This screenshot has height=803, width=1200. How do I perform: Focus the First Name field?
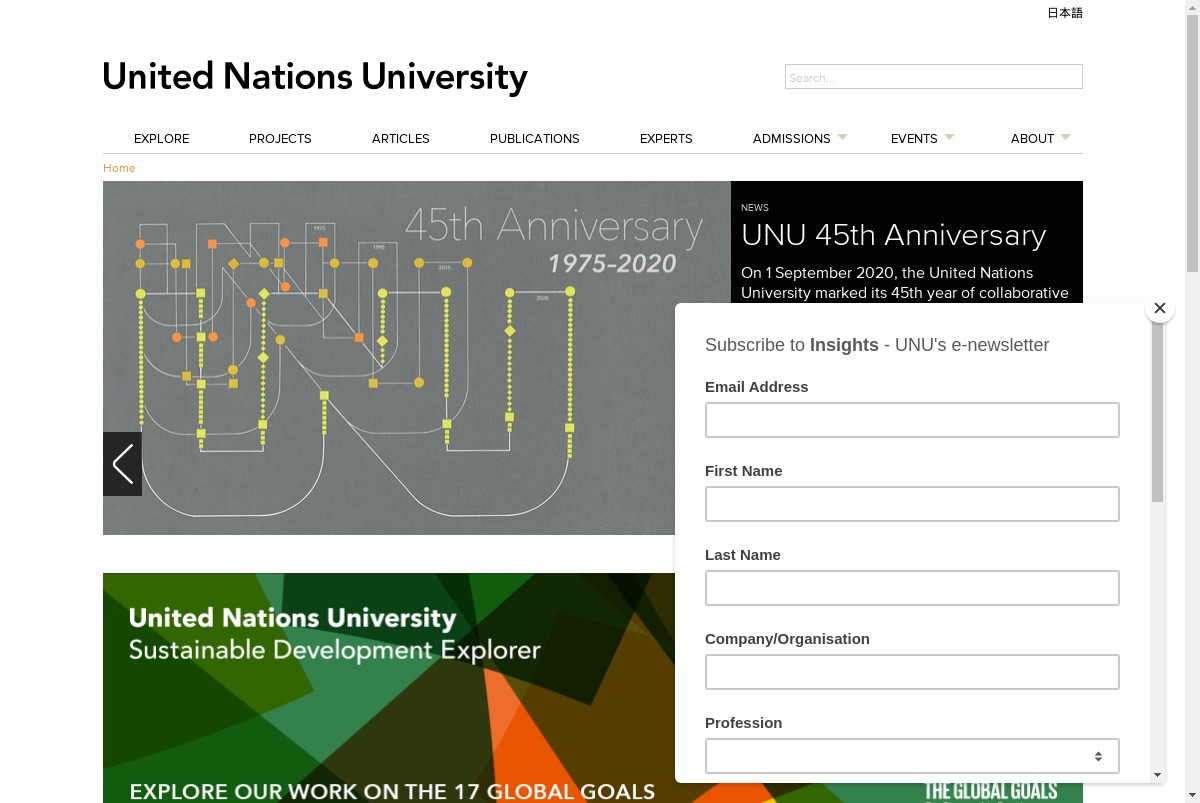pos(912,504)
